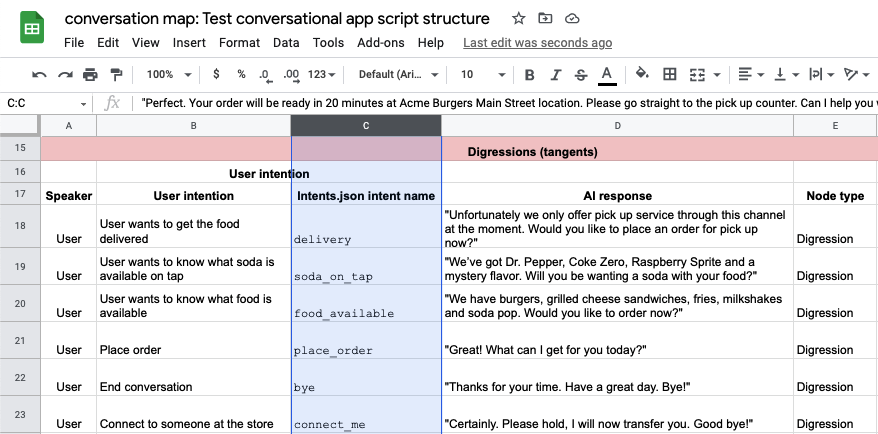The width and height of the screenshot is (878, 434).
Task: Click the Print icon
Action: [91, 74]
